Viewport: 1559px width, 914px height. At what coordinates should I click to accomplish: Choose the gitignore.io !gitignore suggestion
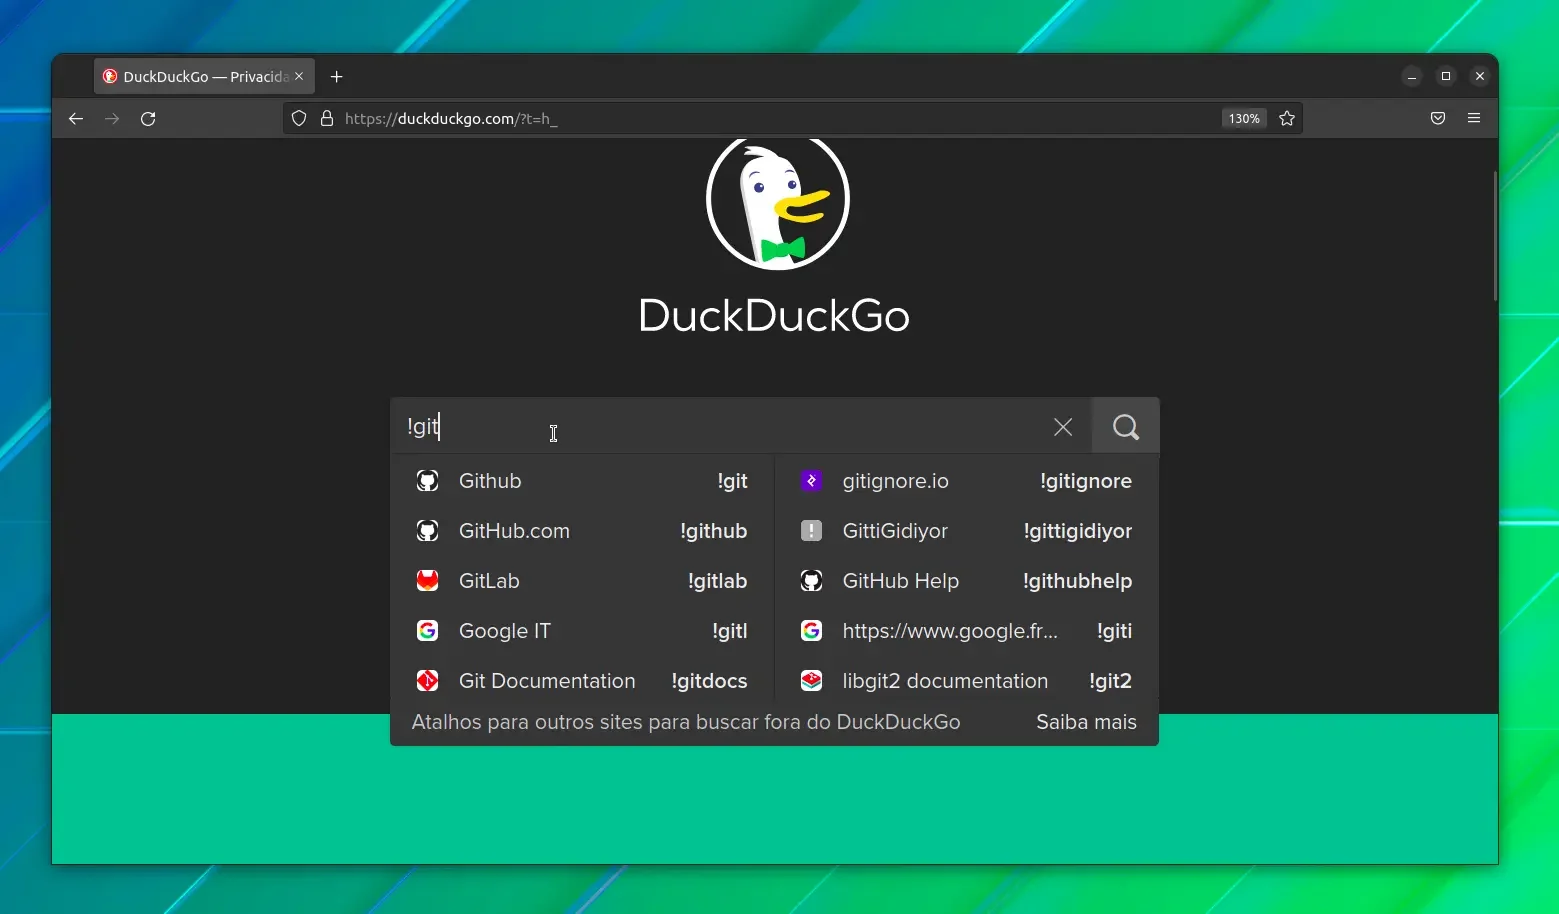tap(966, 481)
